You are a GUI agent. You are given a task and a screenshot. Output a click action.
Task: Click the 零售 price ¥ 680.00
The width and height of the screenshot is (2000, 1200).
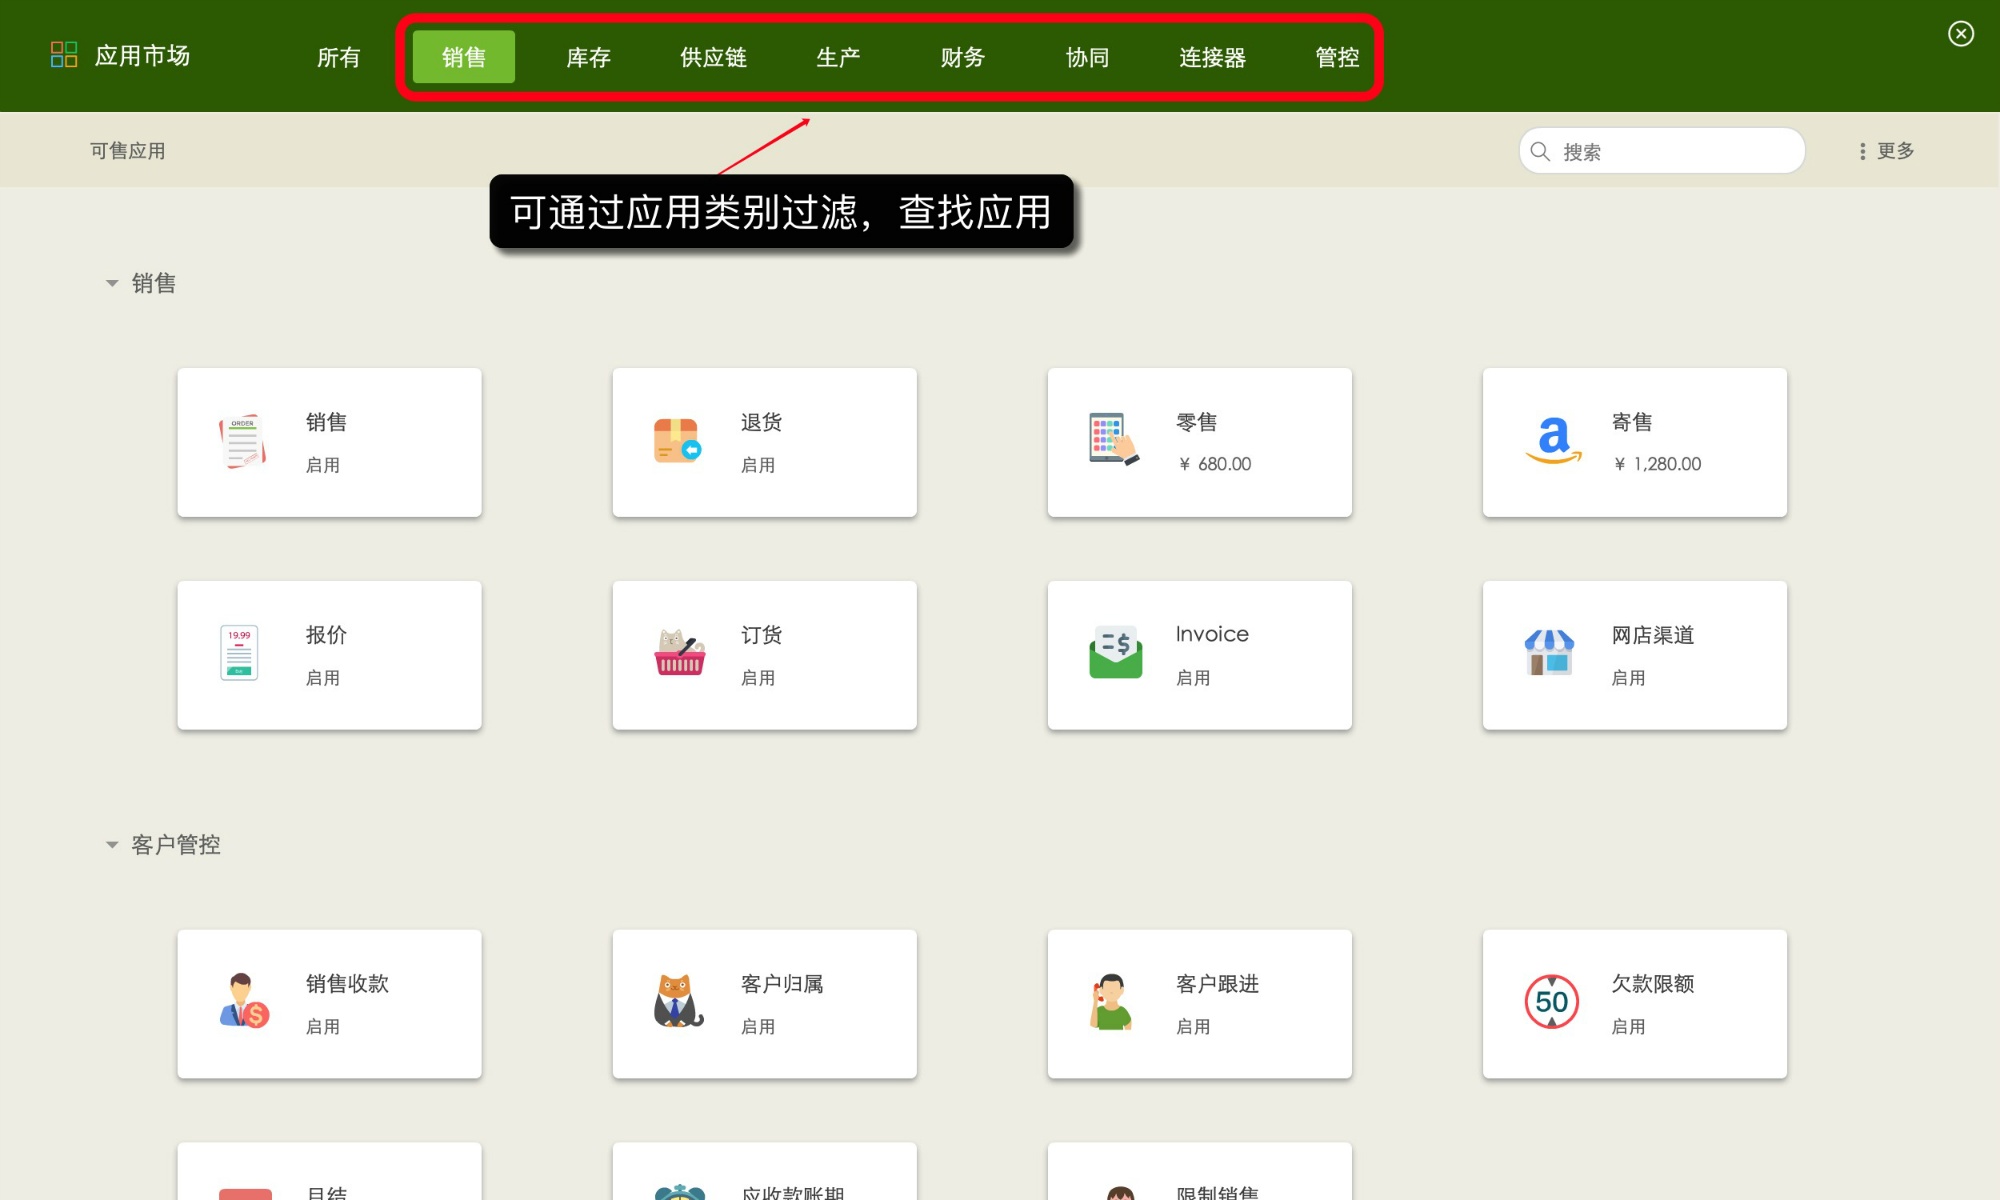click(1215, 464)
